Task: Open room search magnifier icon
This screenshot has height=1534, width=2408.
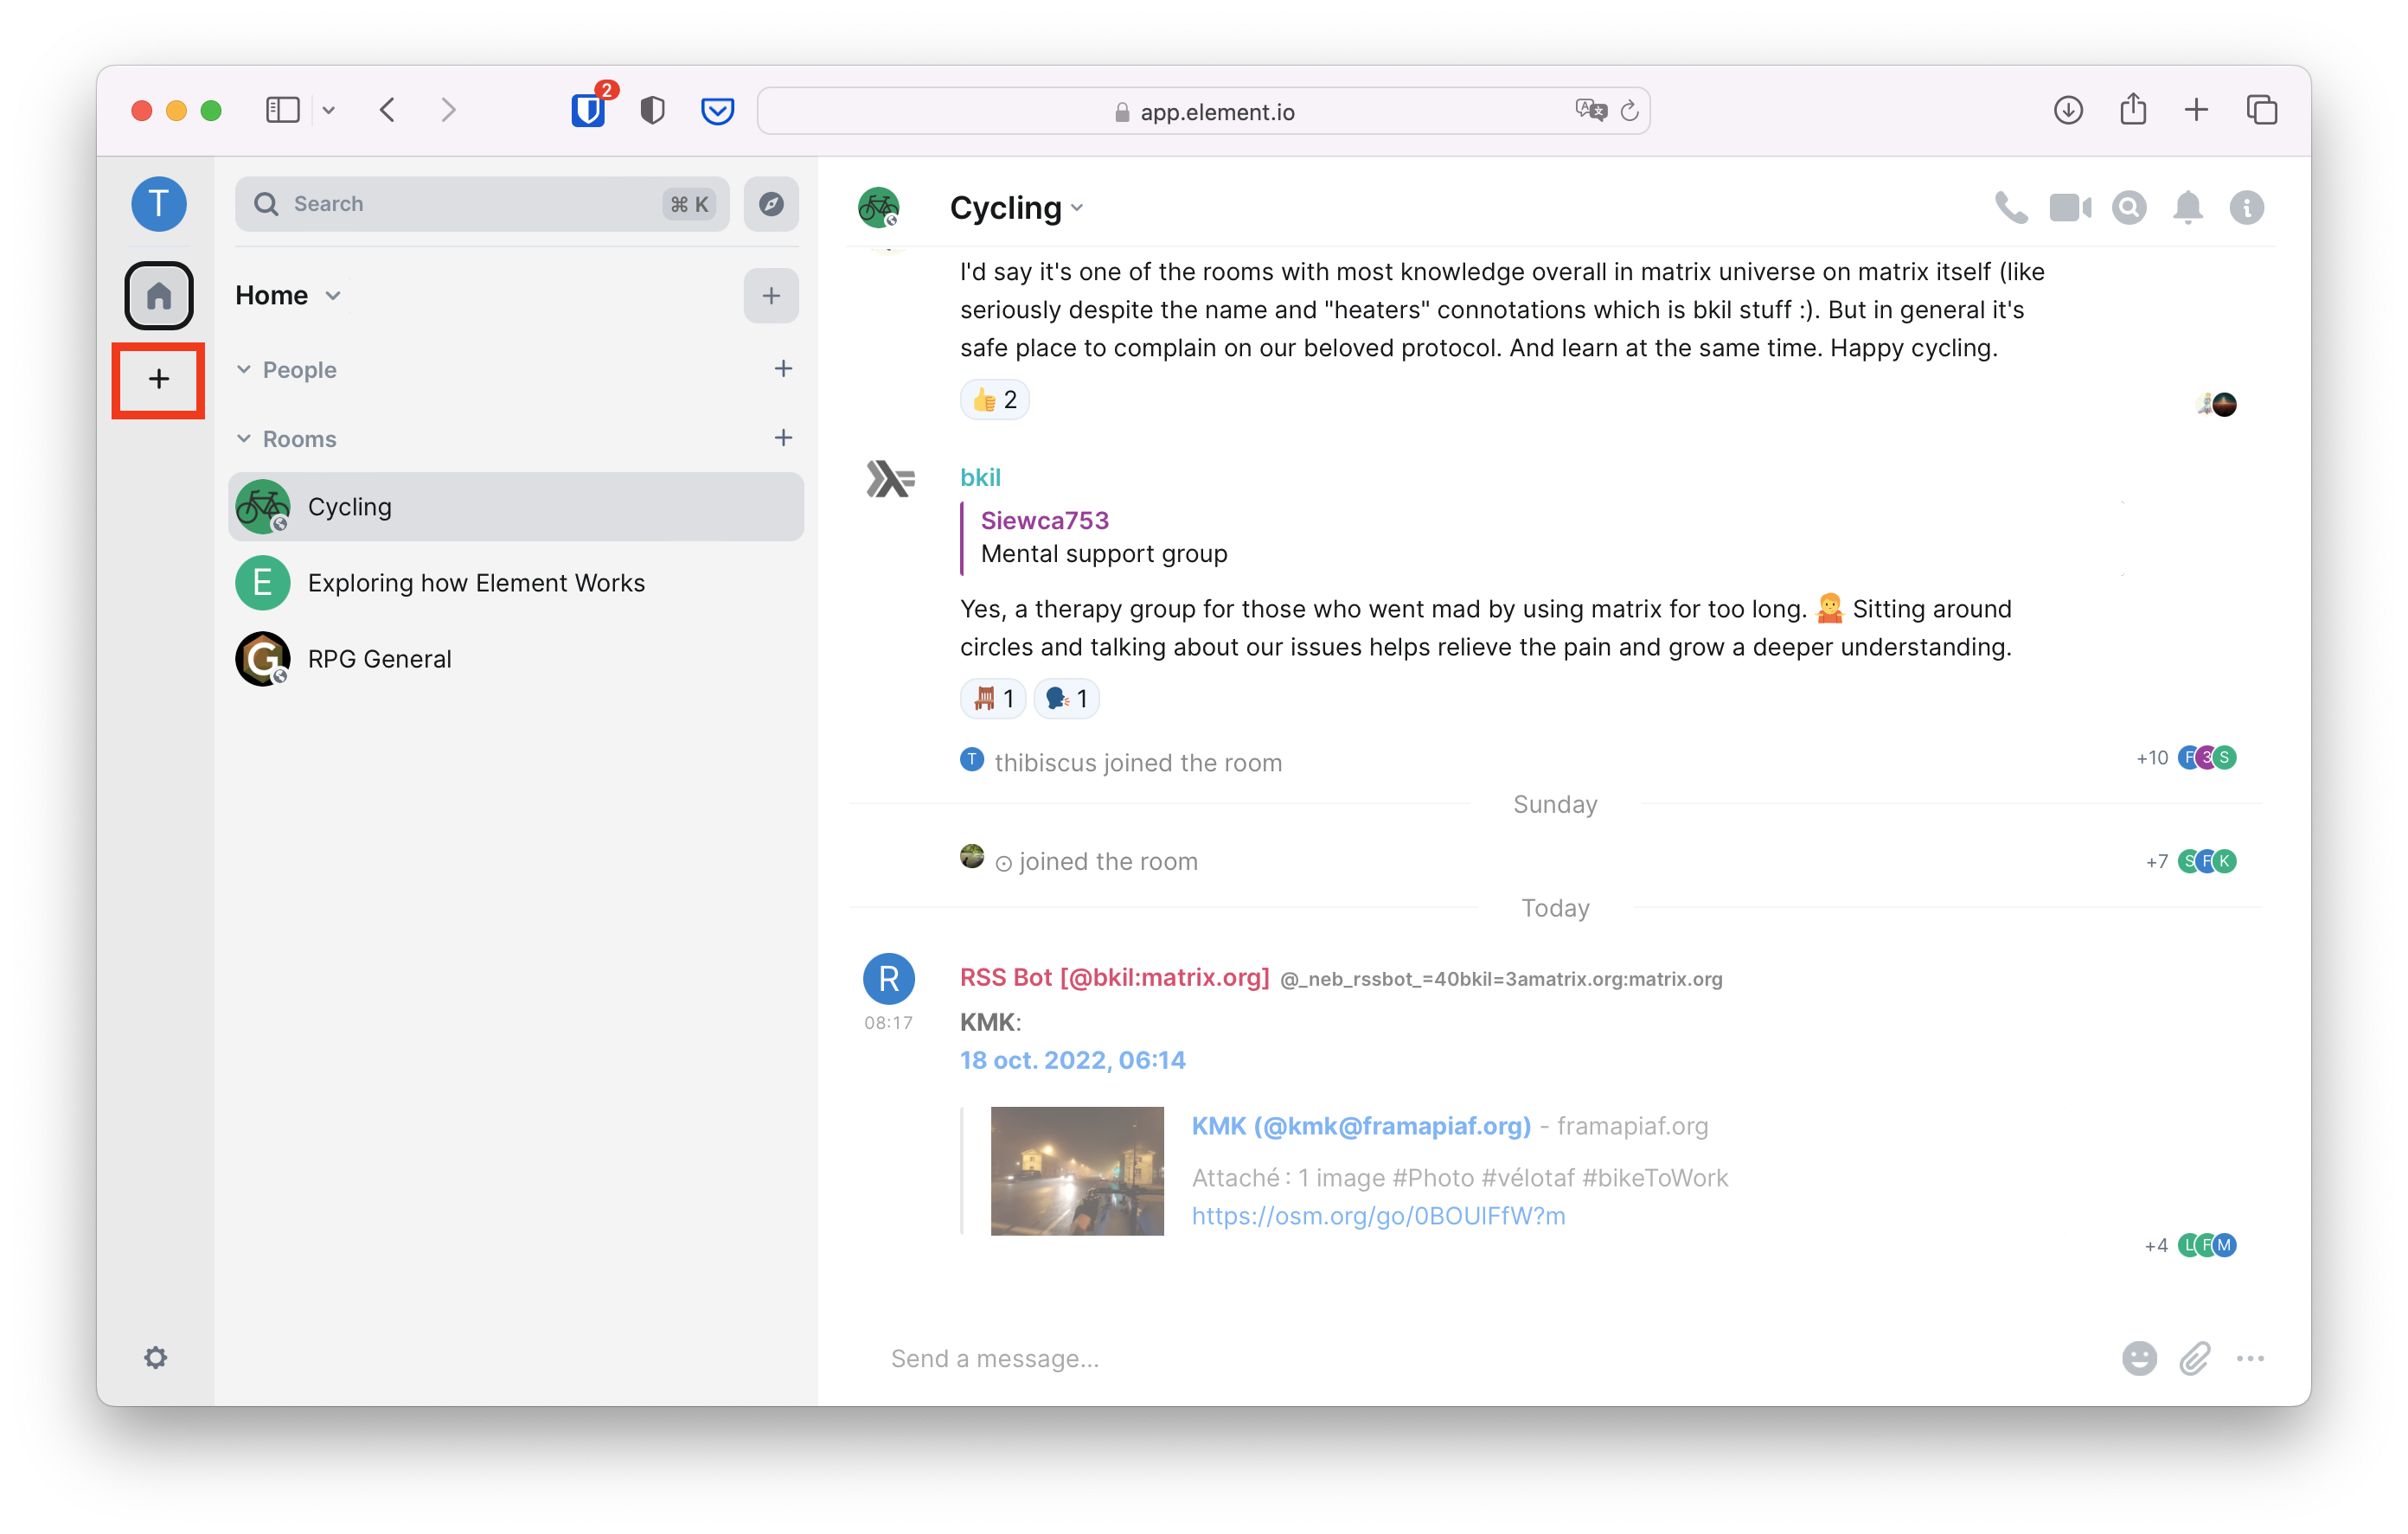Action: 2129,207
